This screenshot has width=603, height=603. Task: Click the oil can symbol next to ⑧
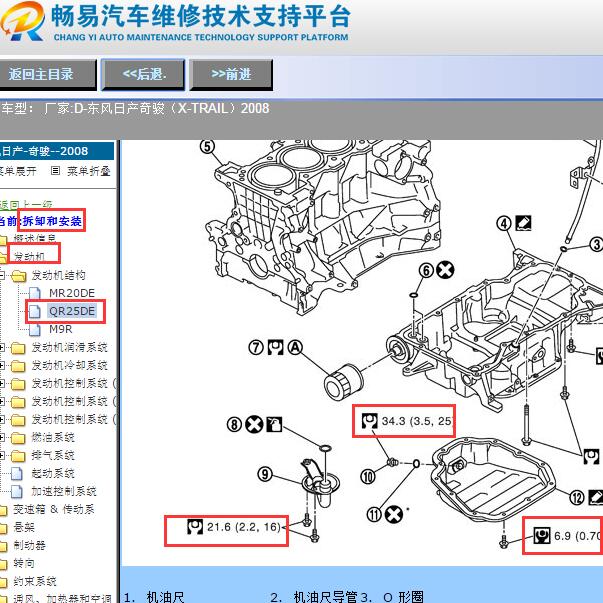(x=274, y=424)
